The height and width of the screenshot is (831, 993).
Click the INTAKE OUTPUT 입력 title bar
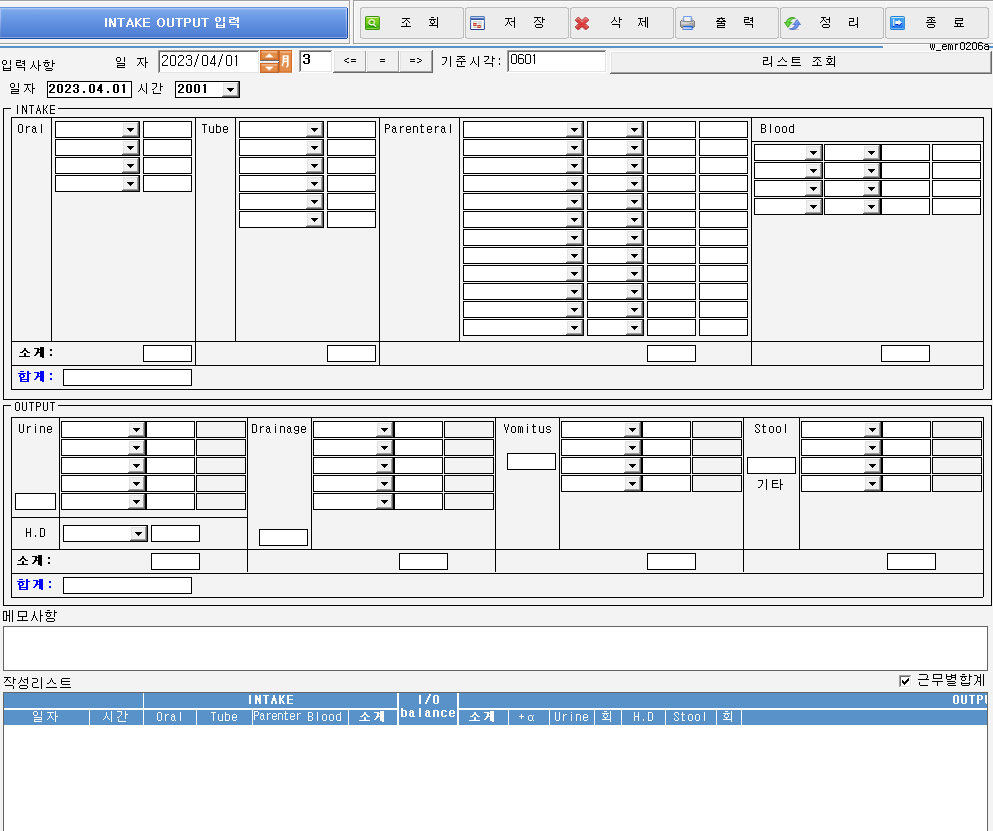click(x=174, y=23)
